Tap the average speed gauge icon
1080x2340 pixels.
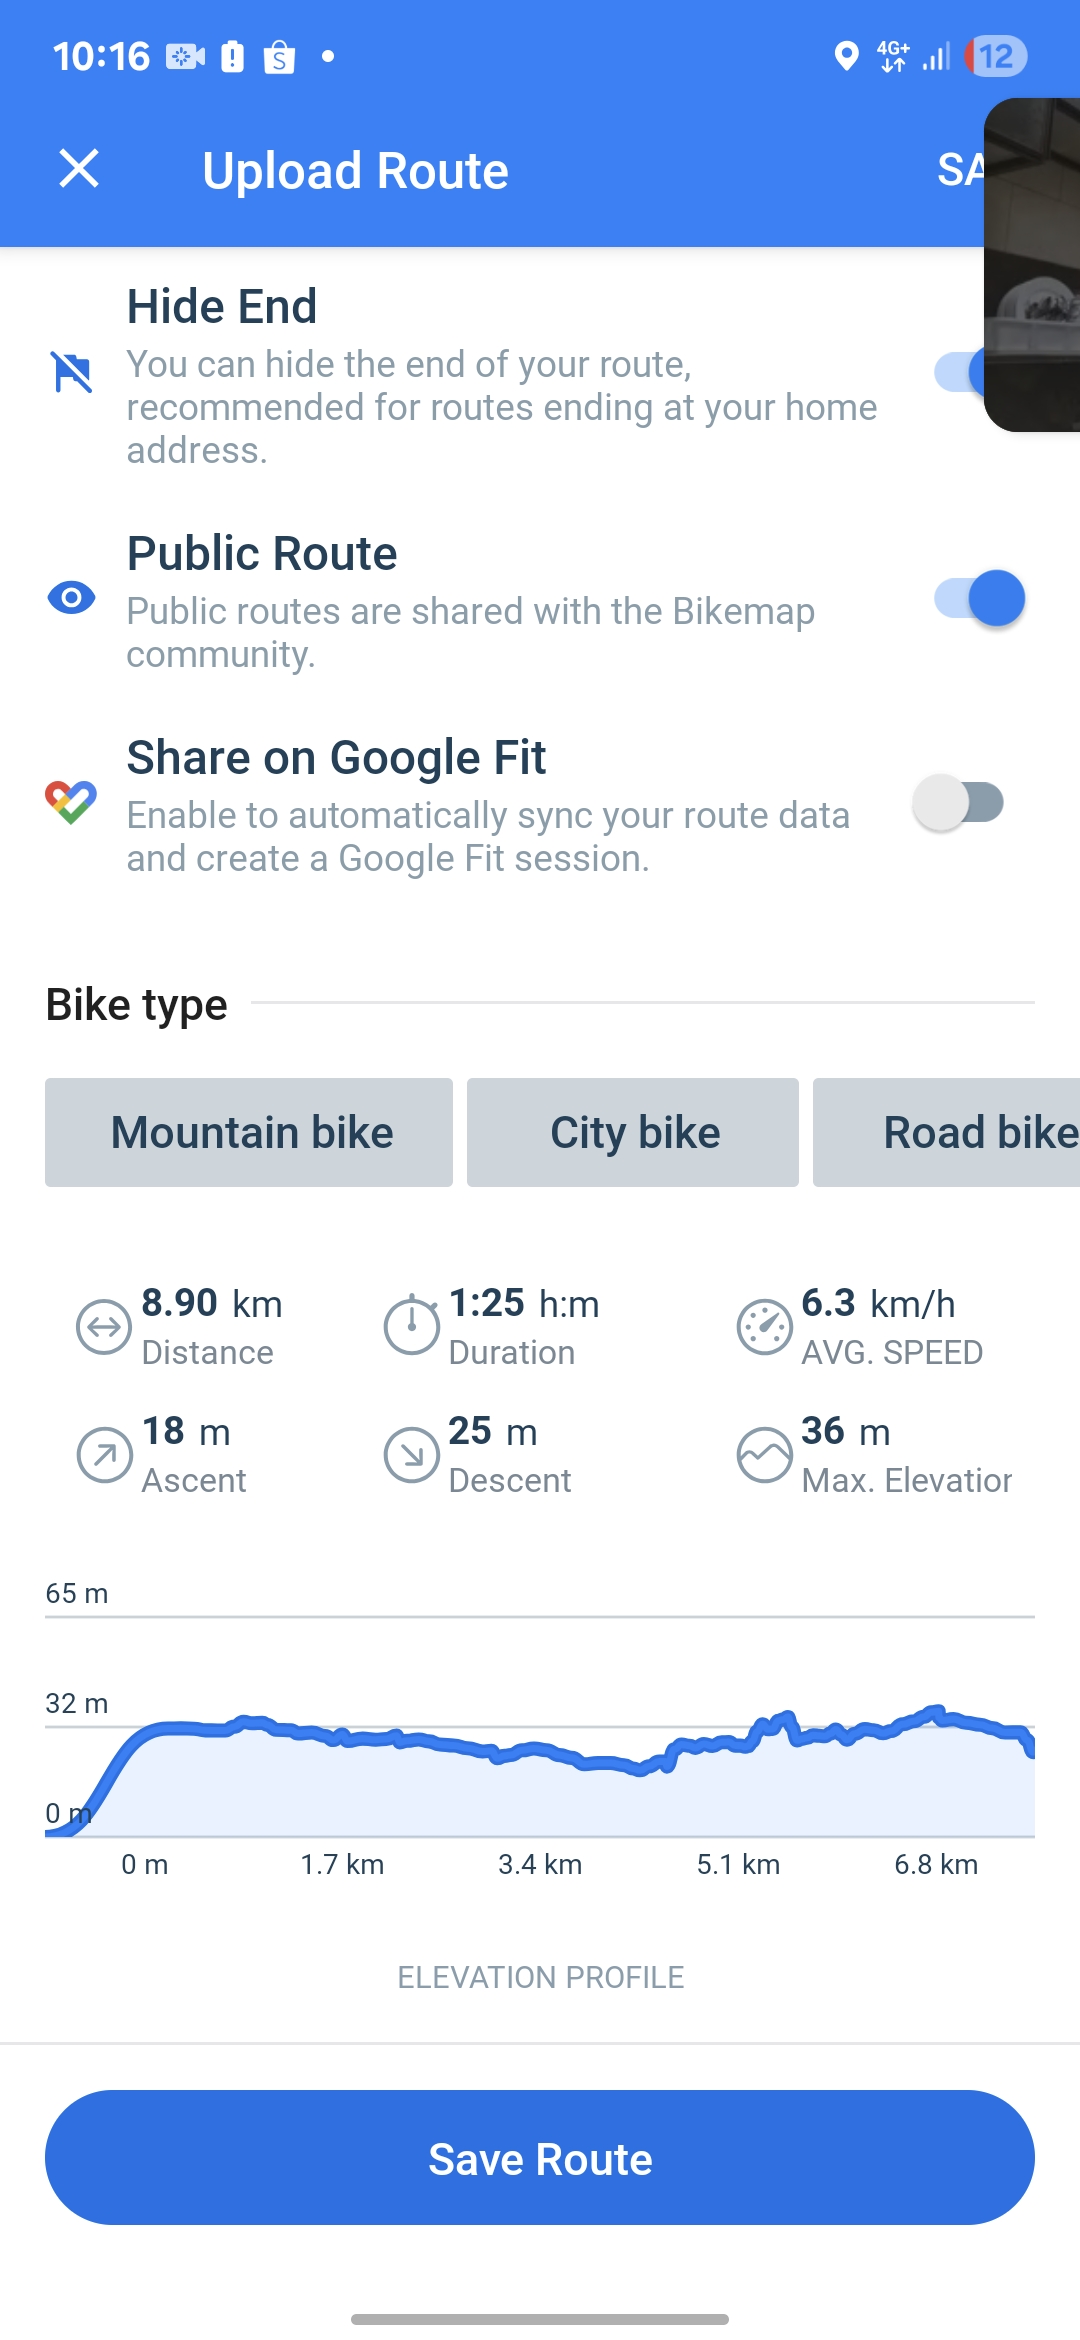pos(765,1327)
